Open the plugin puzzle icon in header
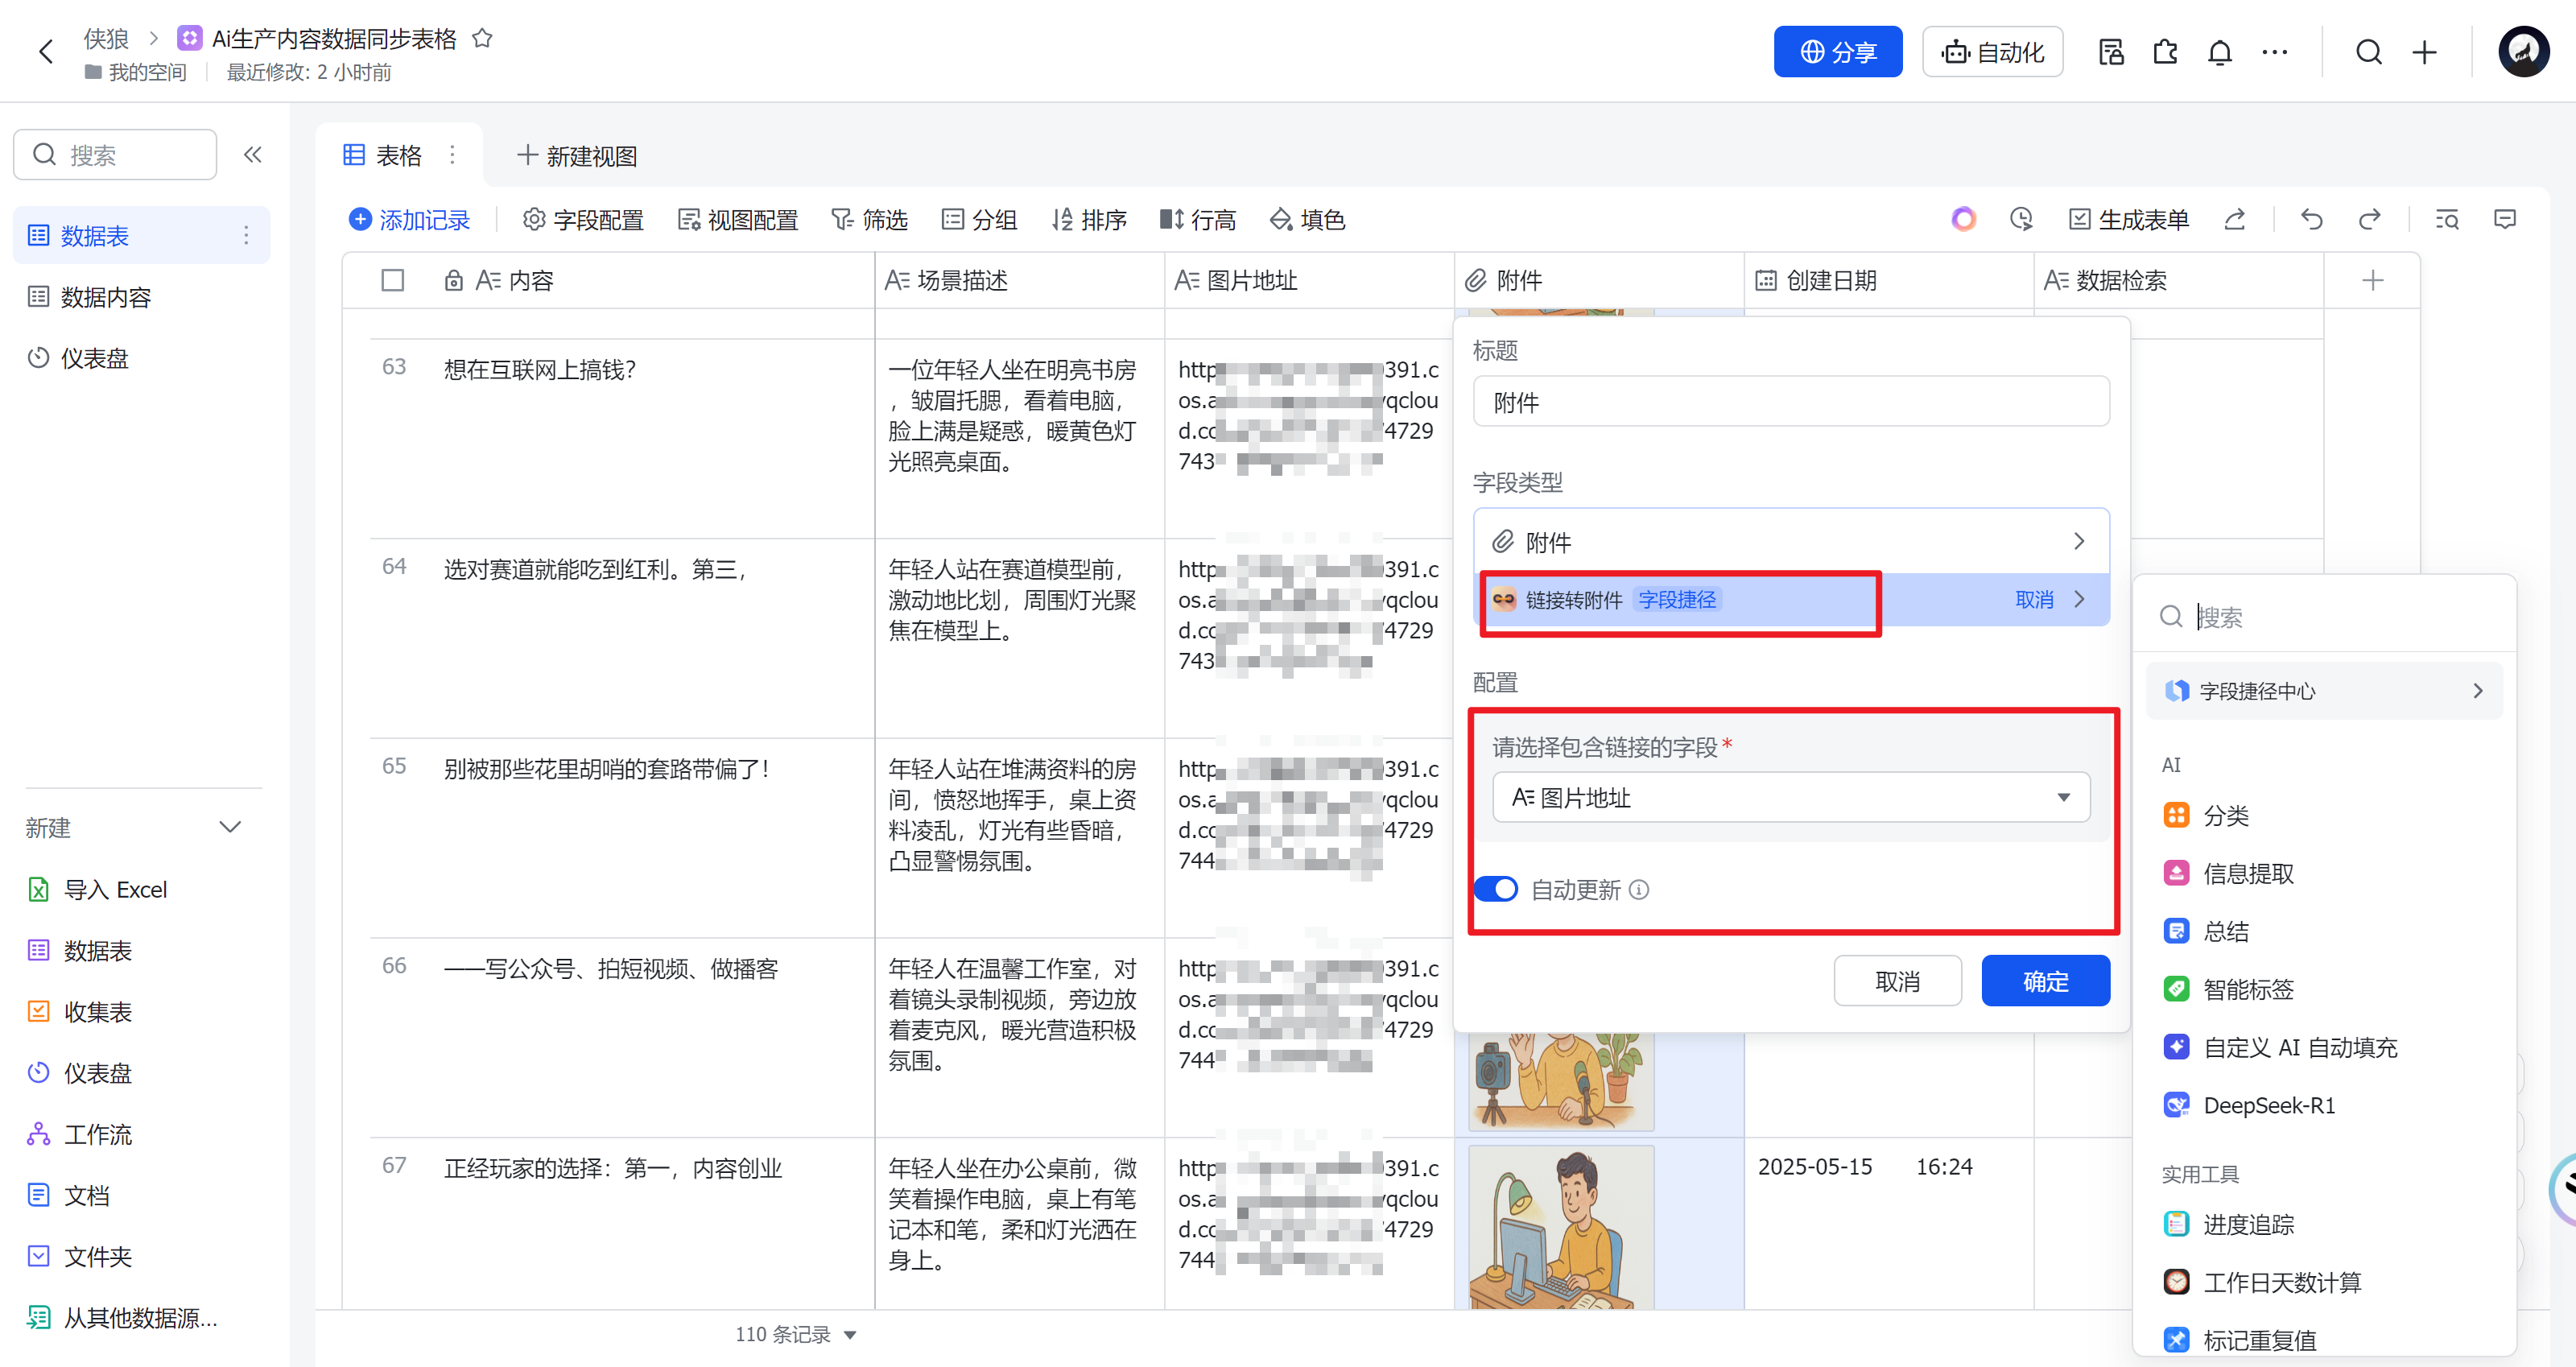 pyautogui.click(x=2165, y=52)
